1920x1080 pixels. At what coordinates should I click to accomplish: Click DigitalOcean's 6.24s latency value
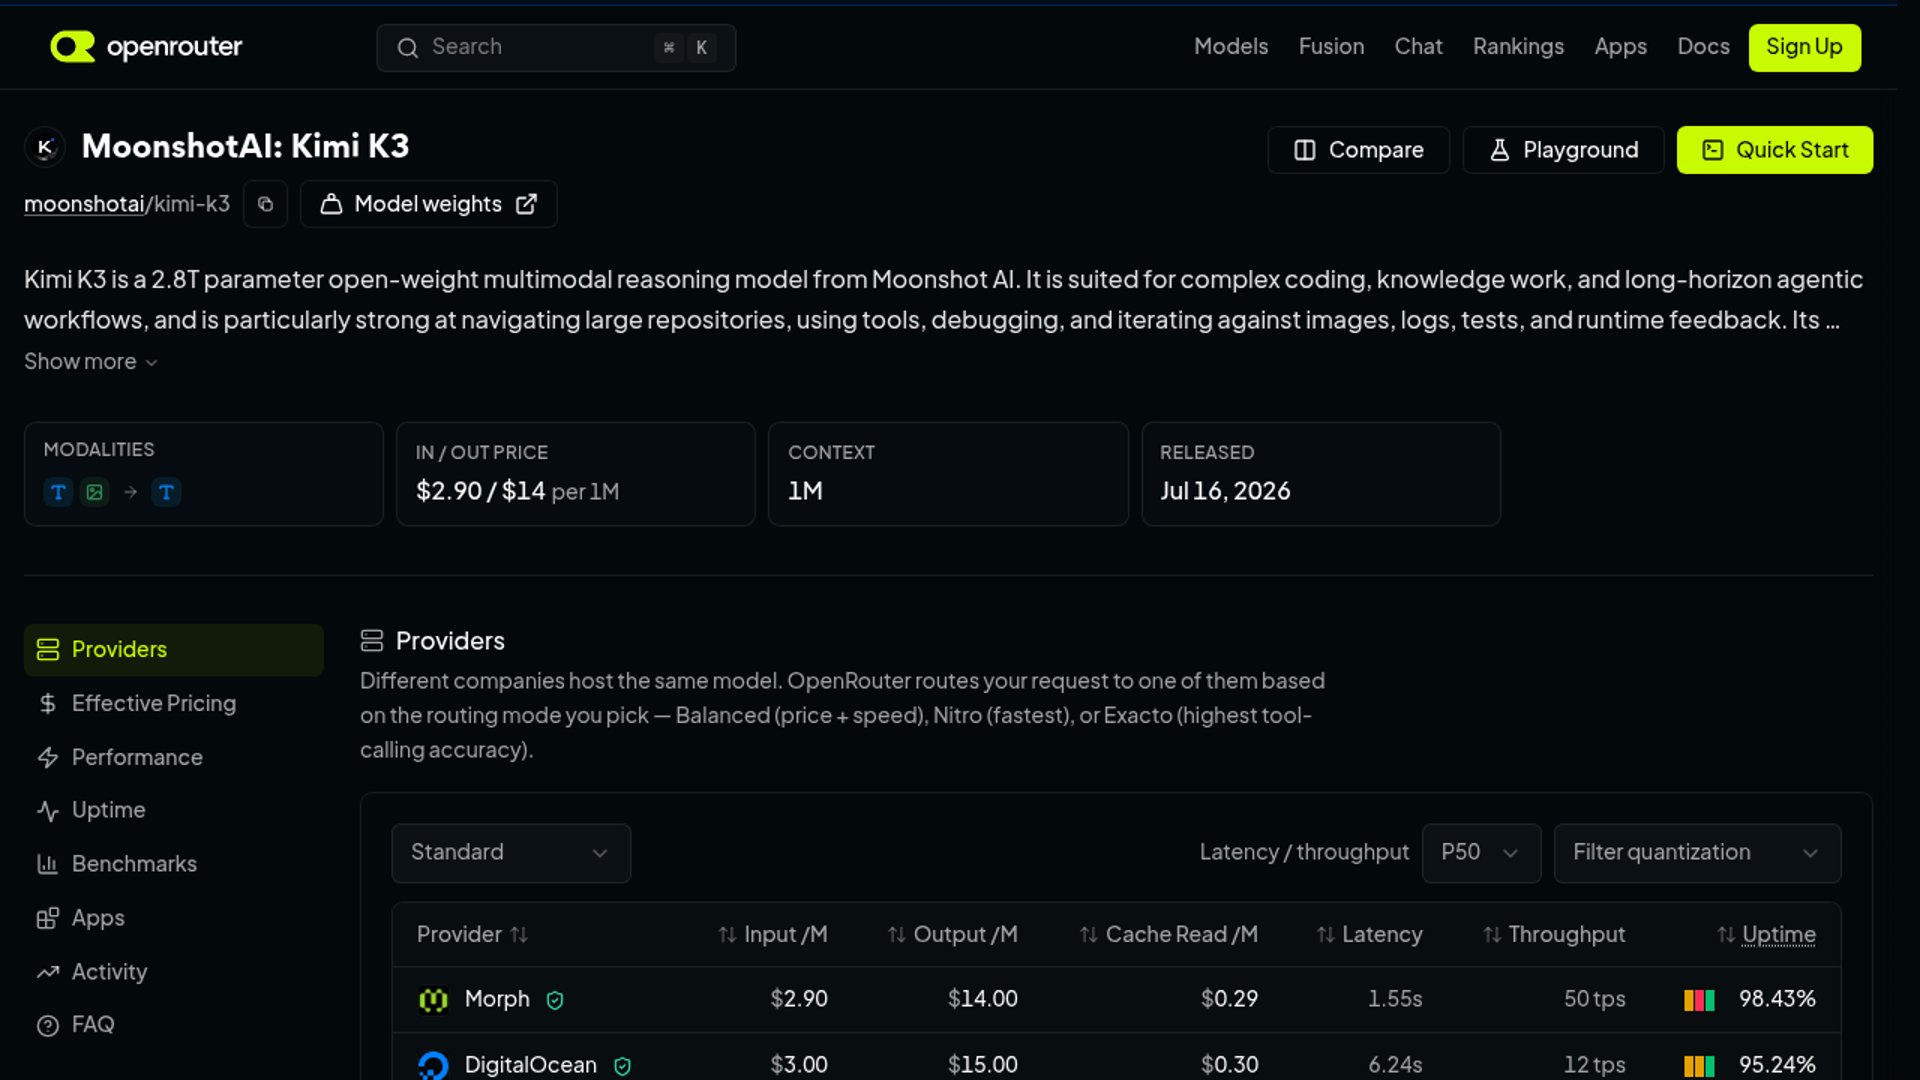(x=1395, y=1065)
